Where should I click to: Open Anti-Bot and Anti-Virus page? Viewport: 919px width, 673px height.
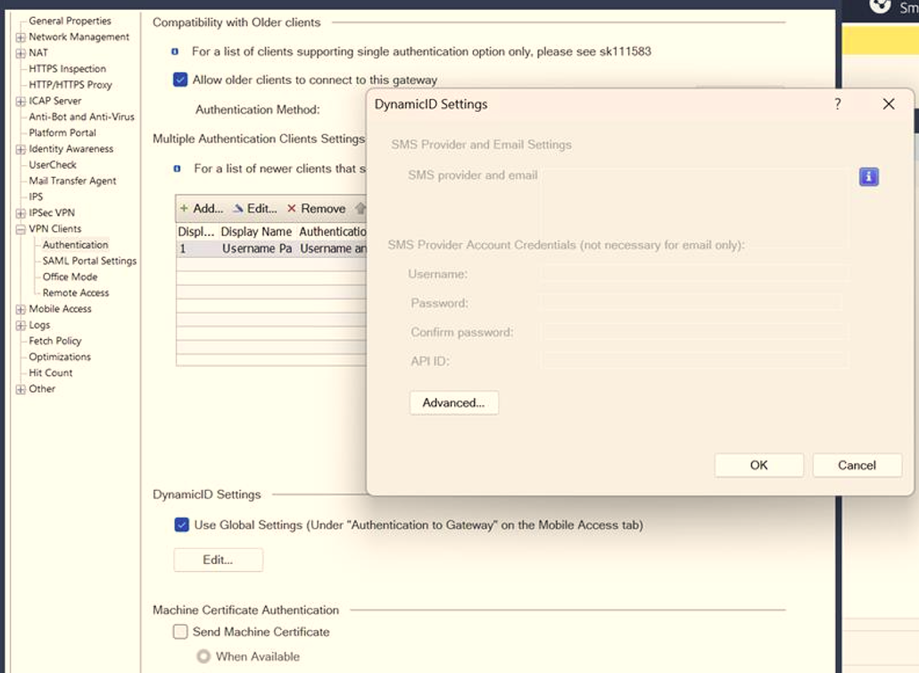(81, 117)
